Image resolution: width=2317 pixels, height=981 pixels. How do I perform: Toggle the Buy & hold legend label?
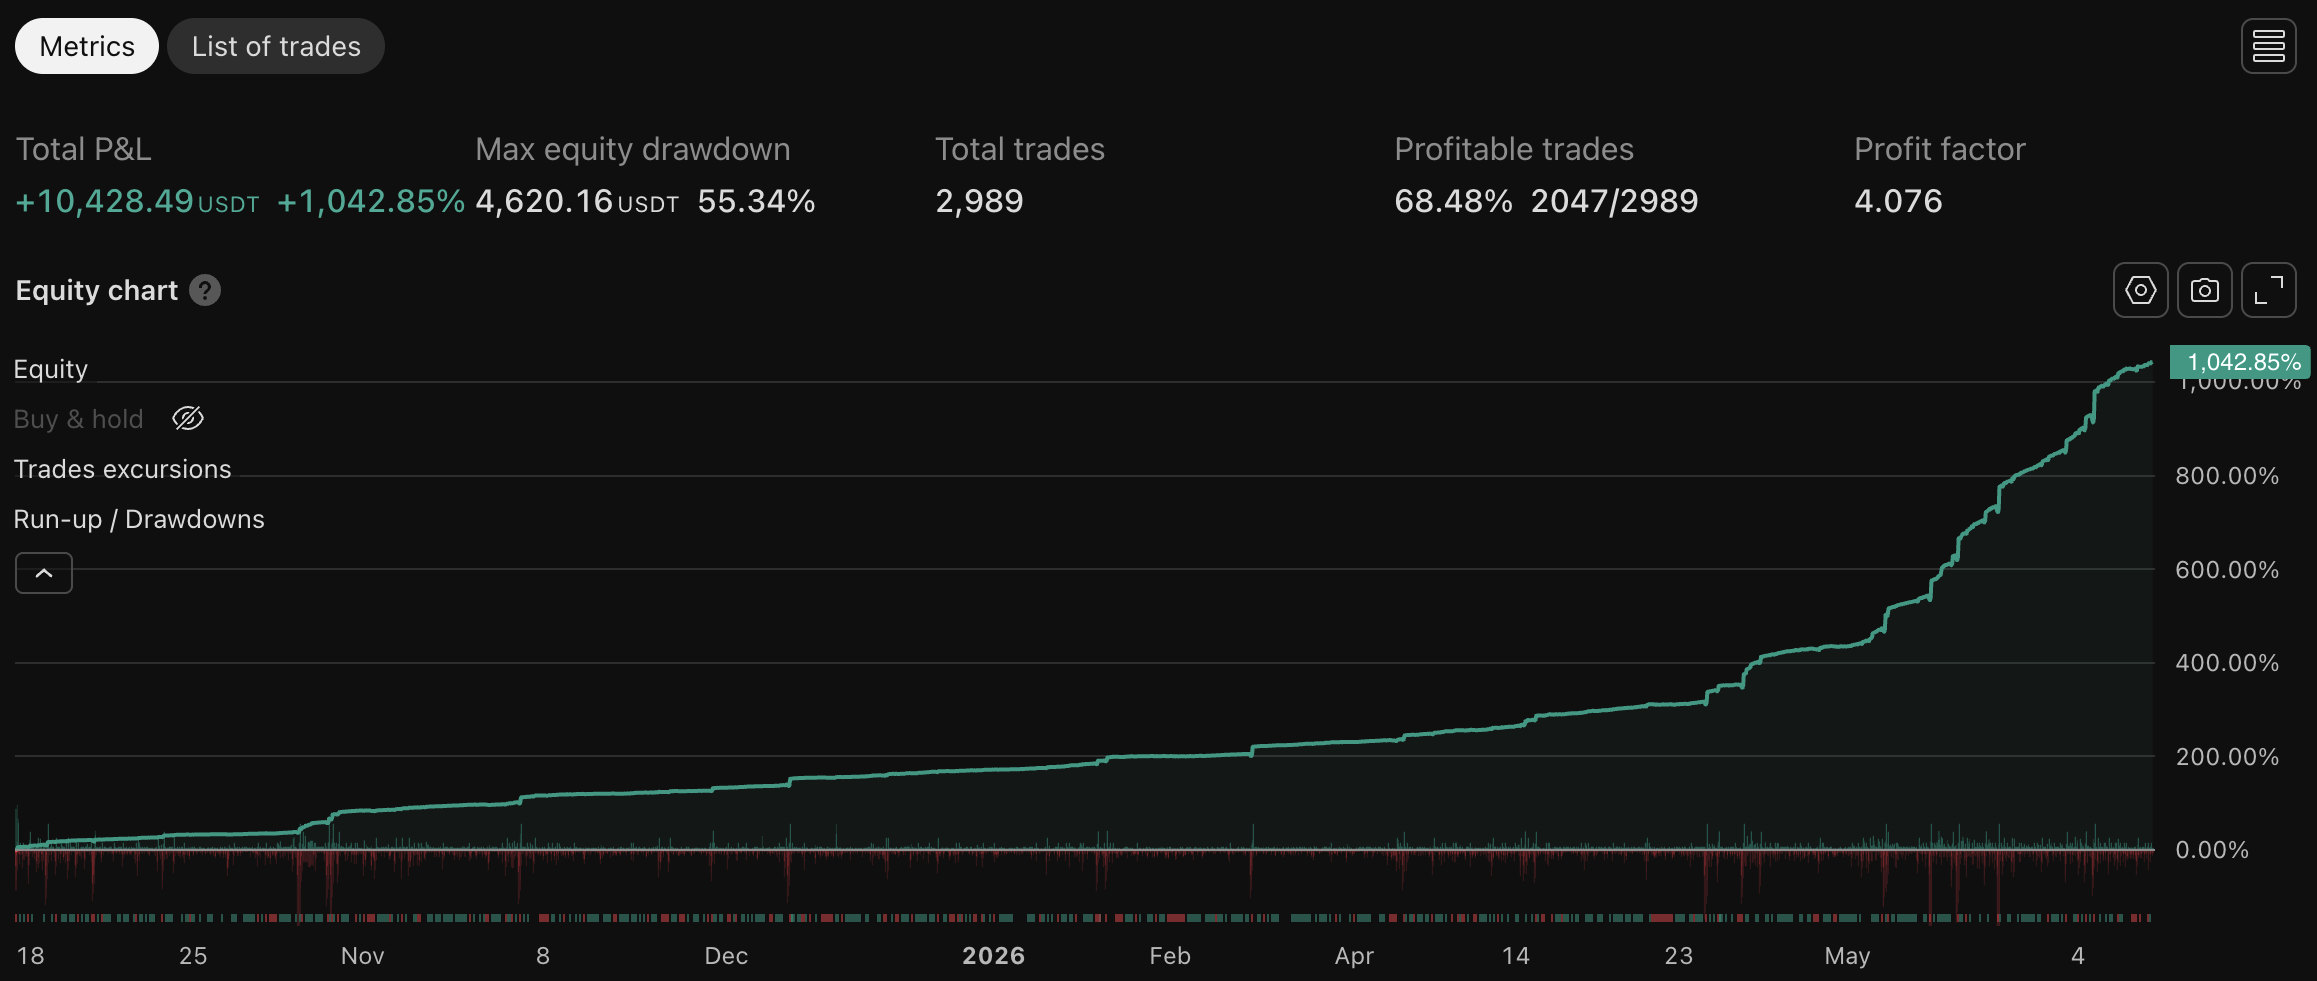tap(79, 419)
